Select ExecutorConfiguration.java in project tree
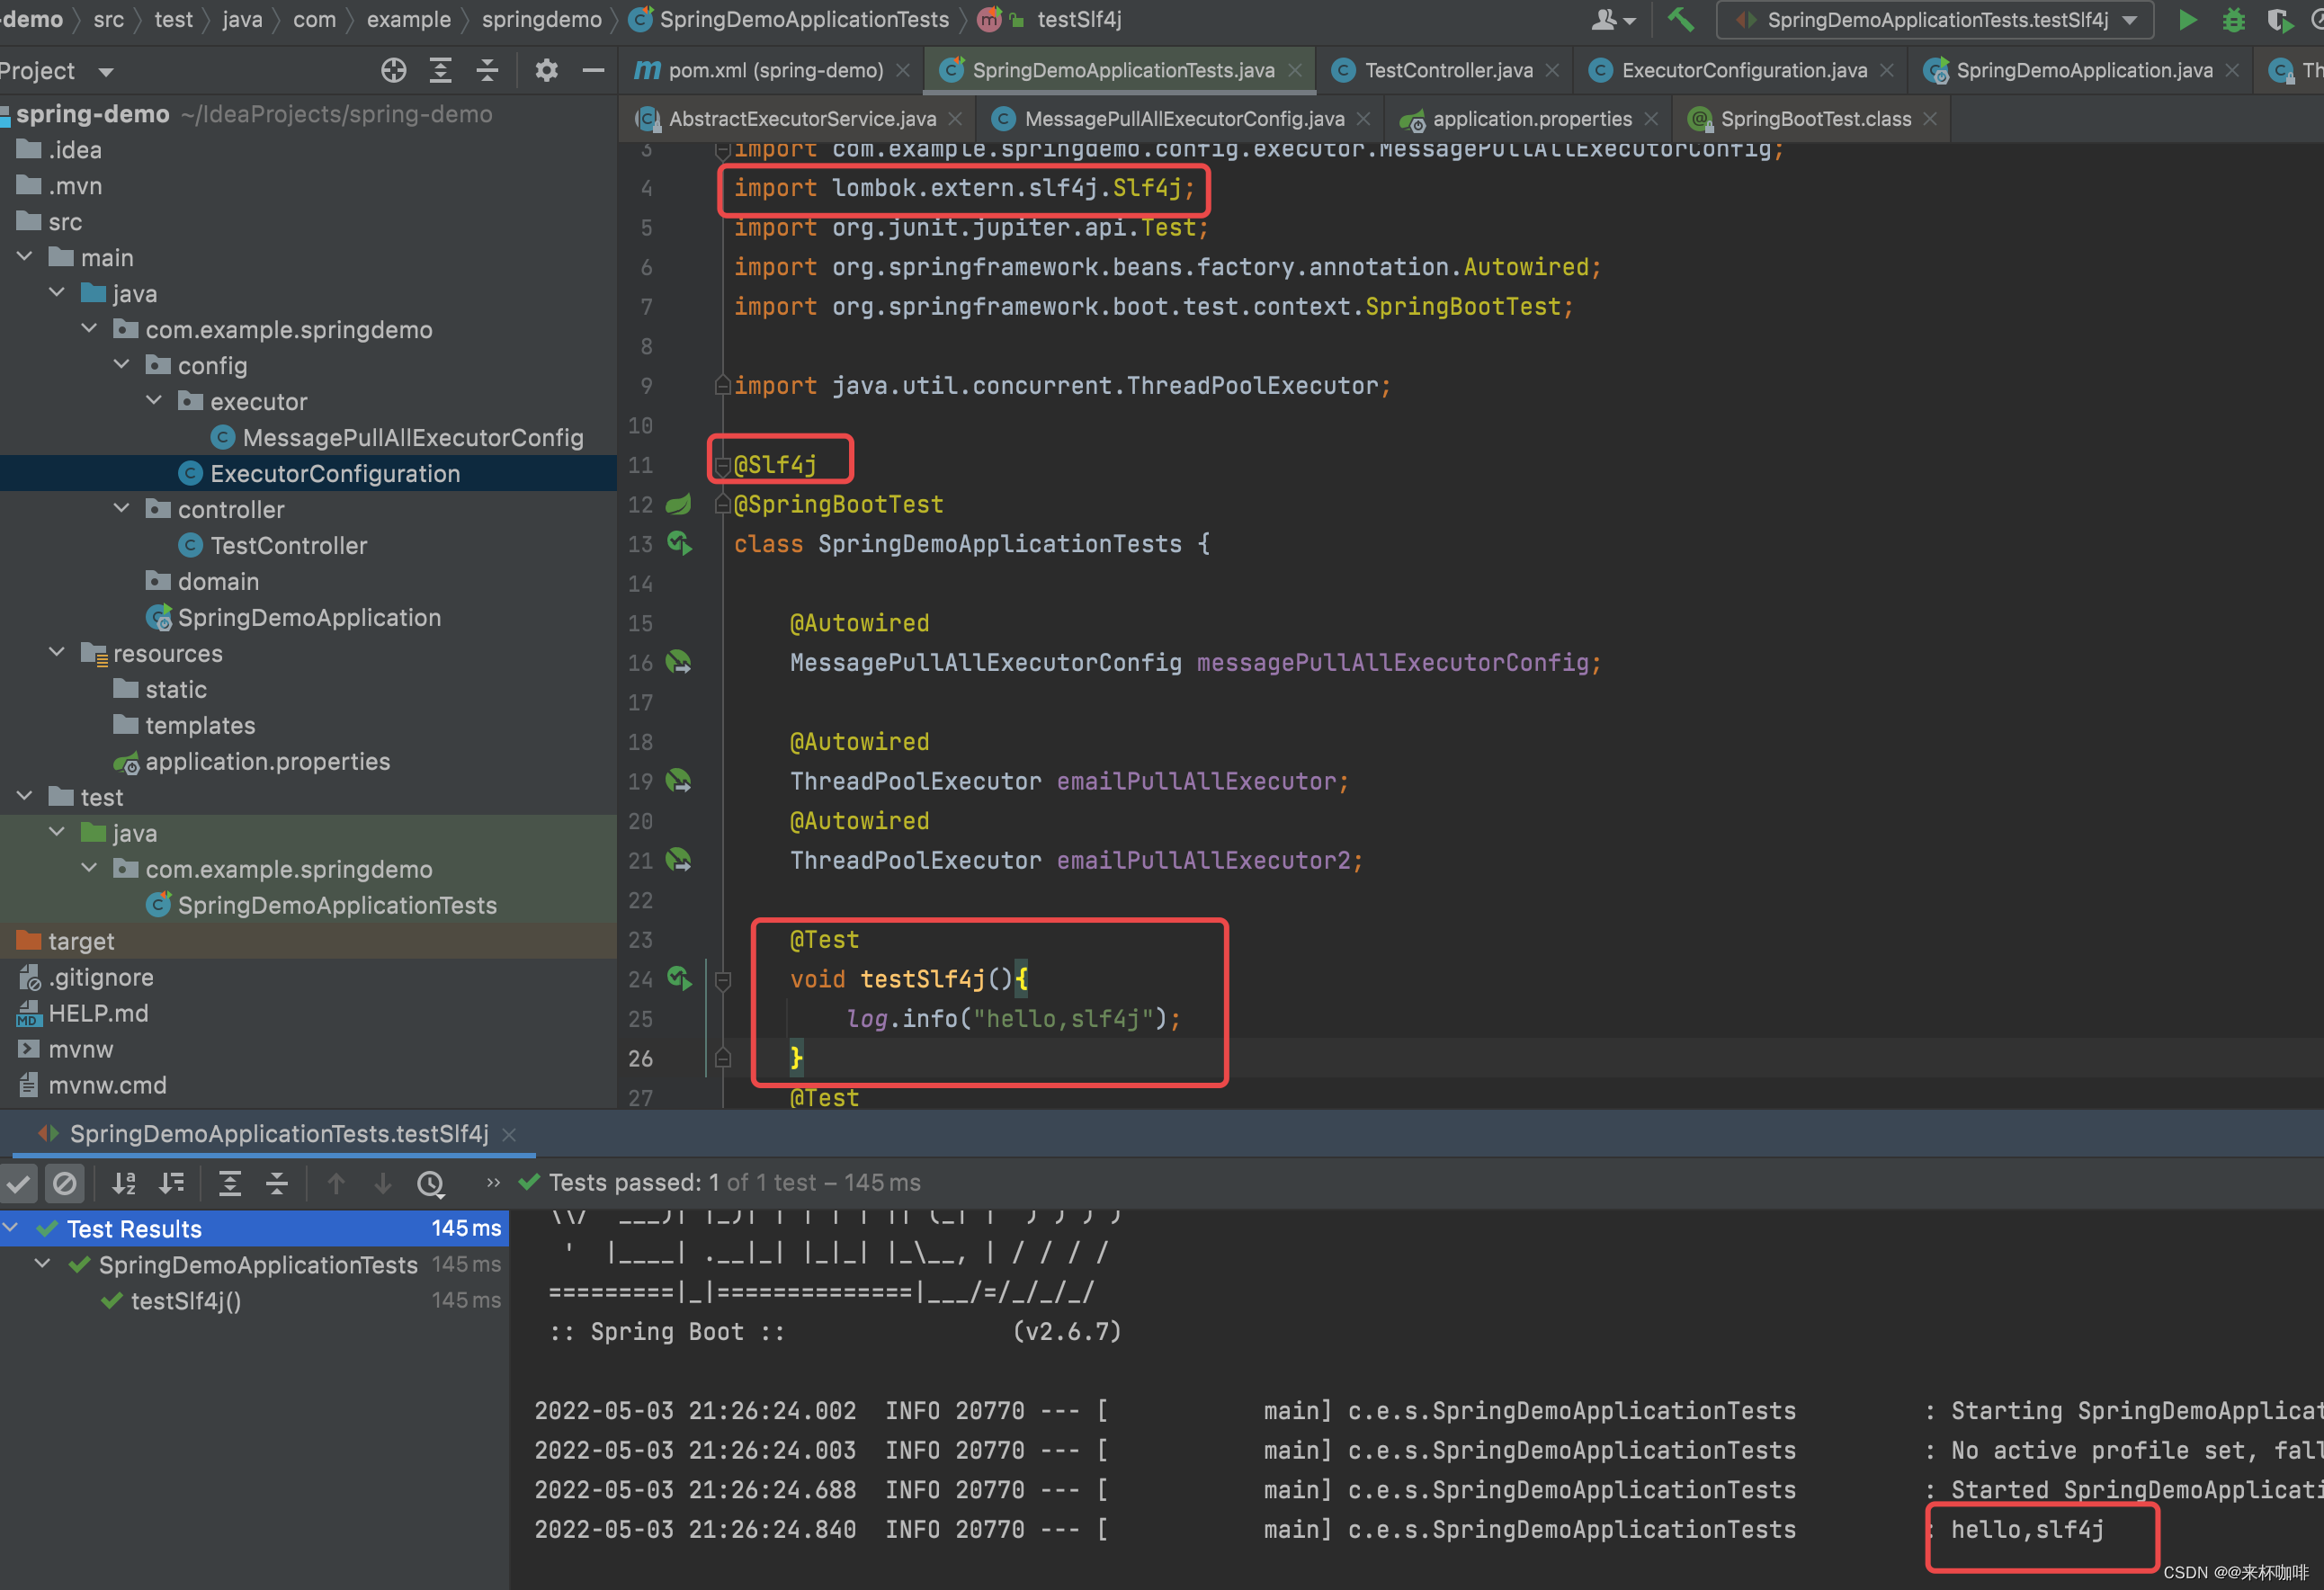The image size is (2324, 1590). pyautogui.click(x=334, y=473)
